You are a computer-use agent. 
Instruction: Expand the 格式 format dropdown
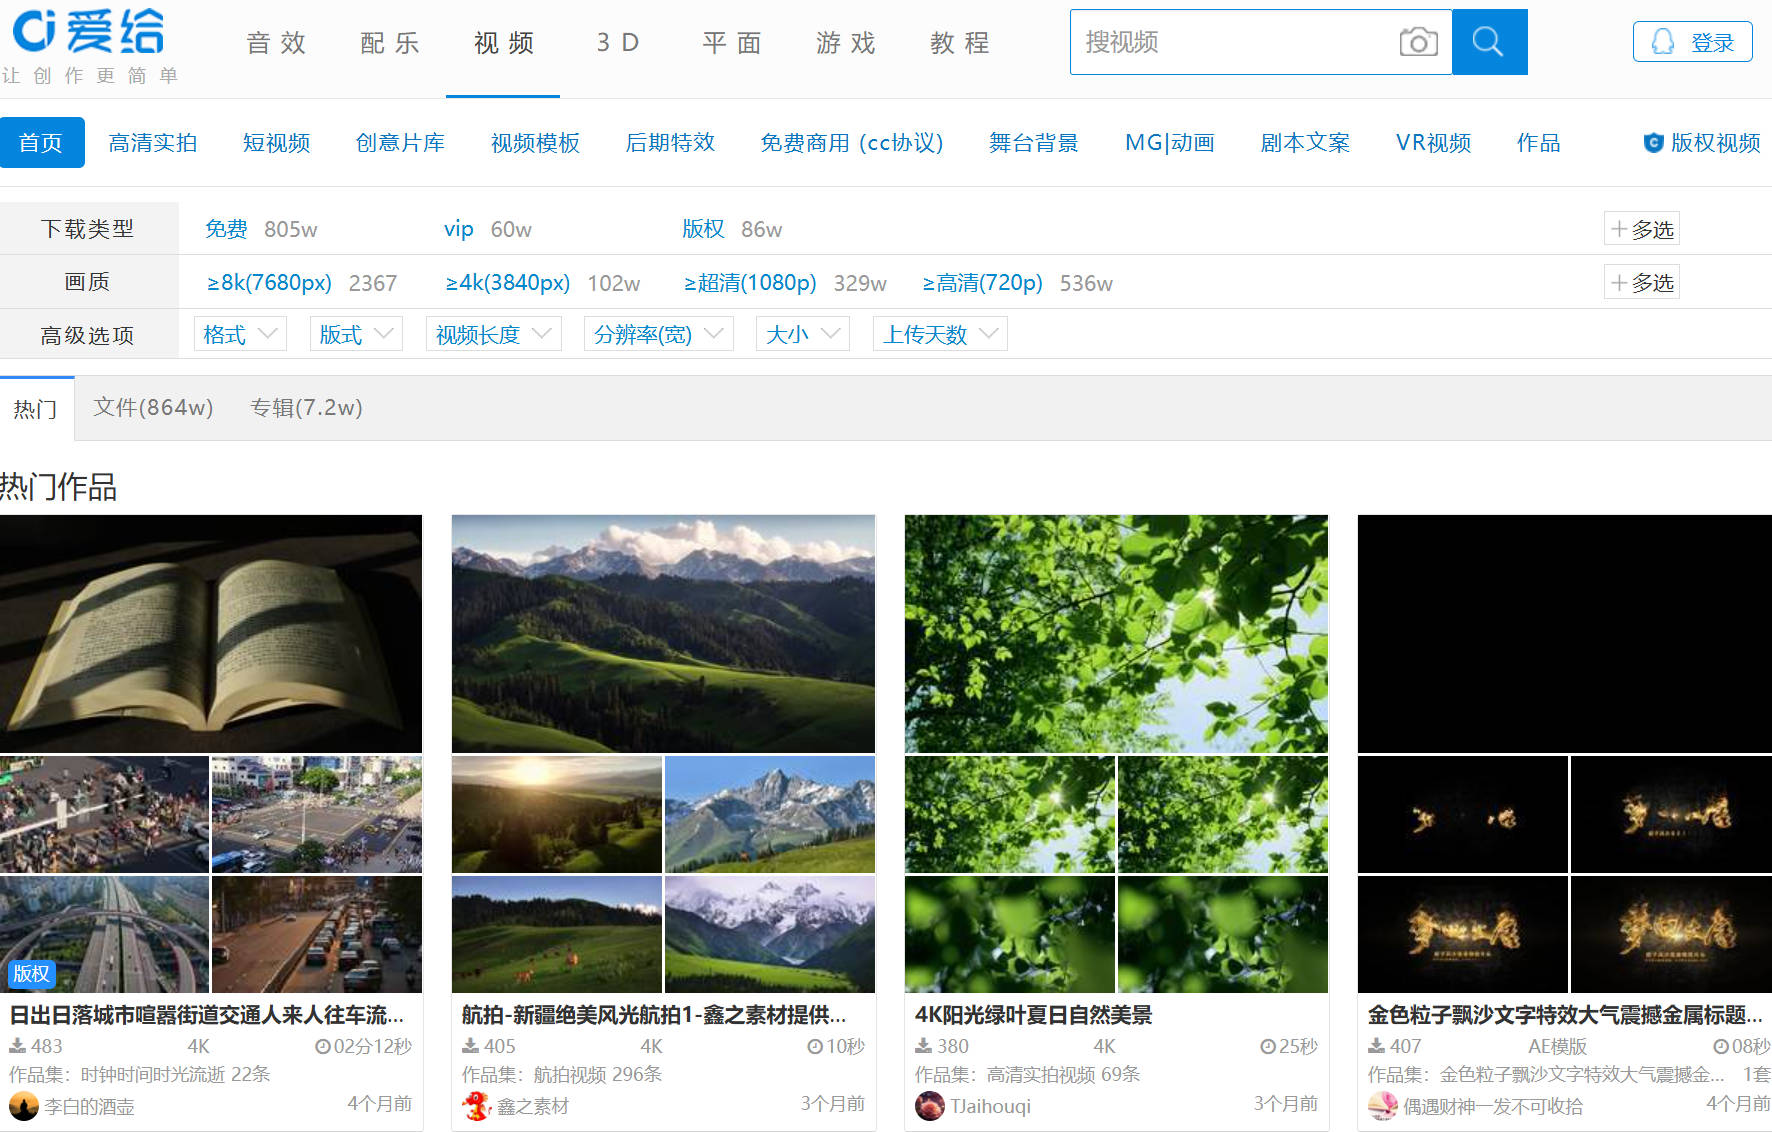tap(240, 334)
